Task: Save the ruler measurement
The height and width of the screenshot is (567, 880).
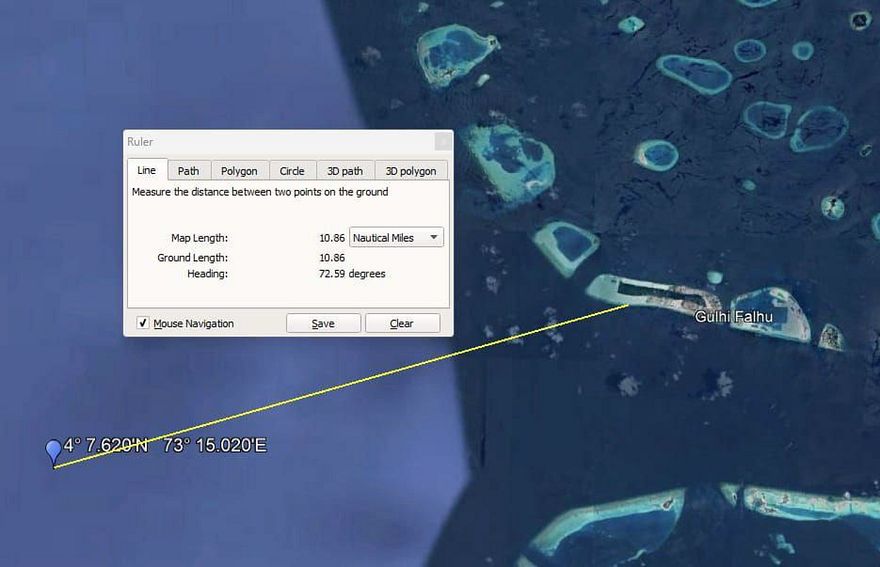Action: coord(323,323)
